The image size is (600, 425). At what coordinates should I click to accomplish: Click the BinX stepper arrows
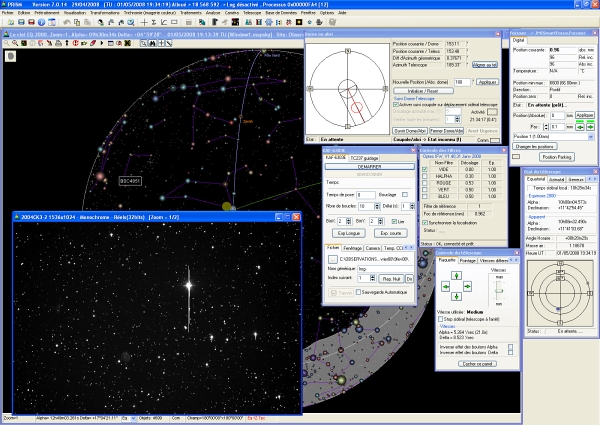pyautogui.click(x=349, y=221)
